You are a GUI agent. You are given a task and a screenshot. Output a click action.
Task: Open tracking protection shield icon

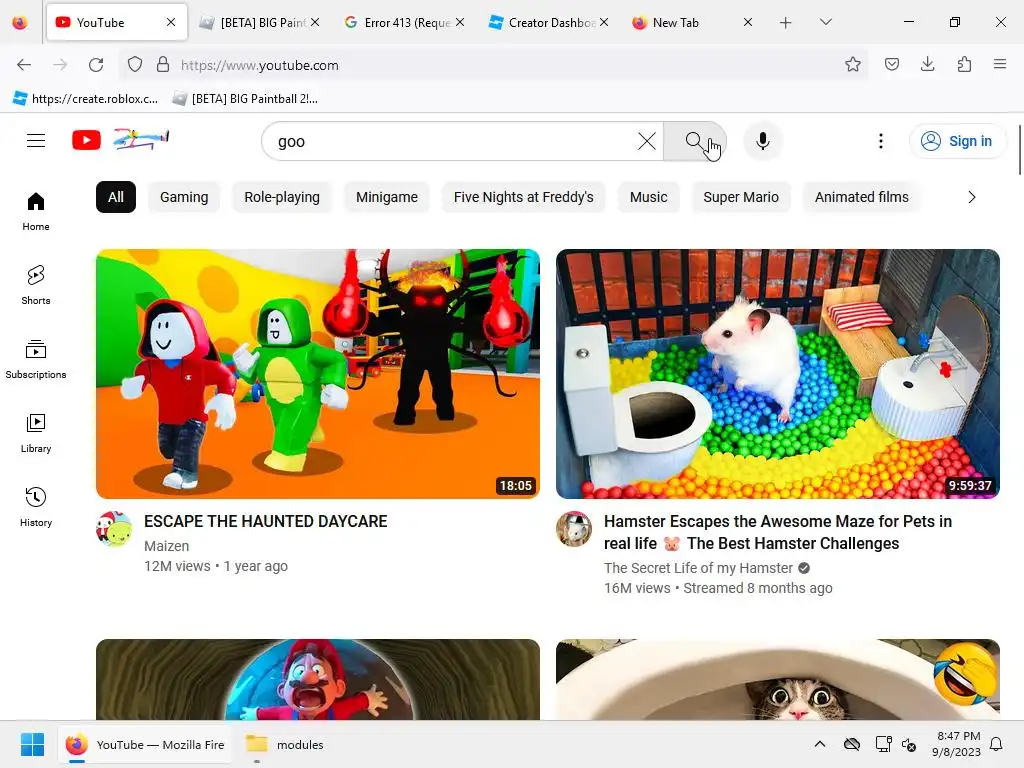click(x=135, y=65)
